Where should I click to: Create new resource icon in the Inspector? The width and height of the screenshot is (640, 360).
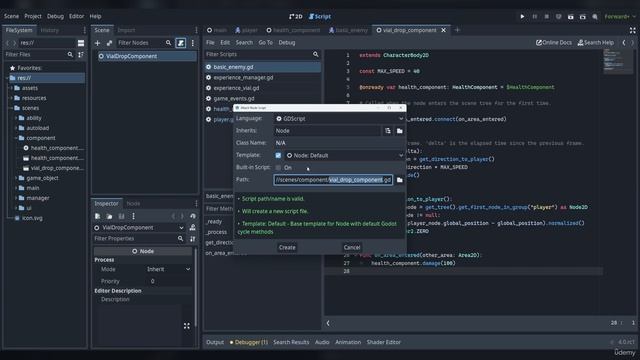coord(98,216)
